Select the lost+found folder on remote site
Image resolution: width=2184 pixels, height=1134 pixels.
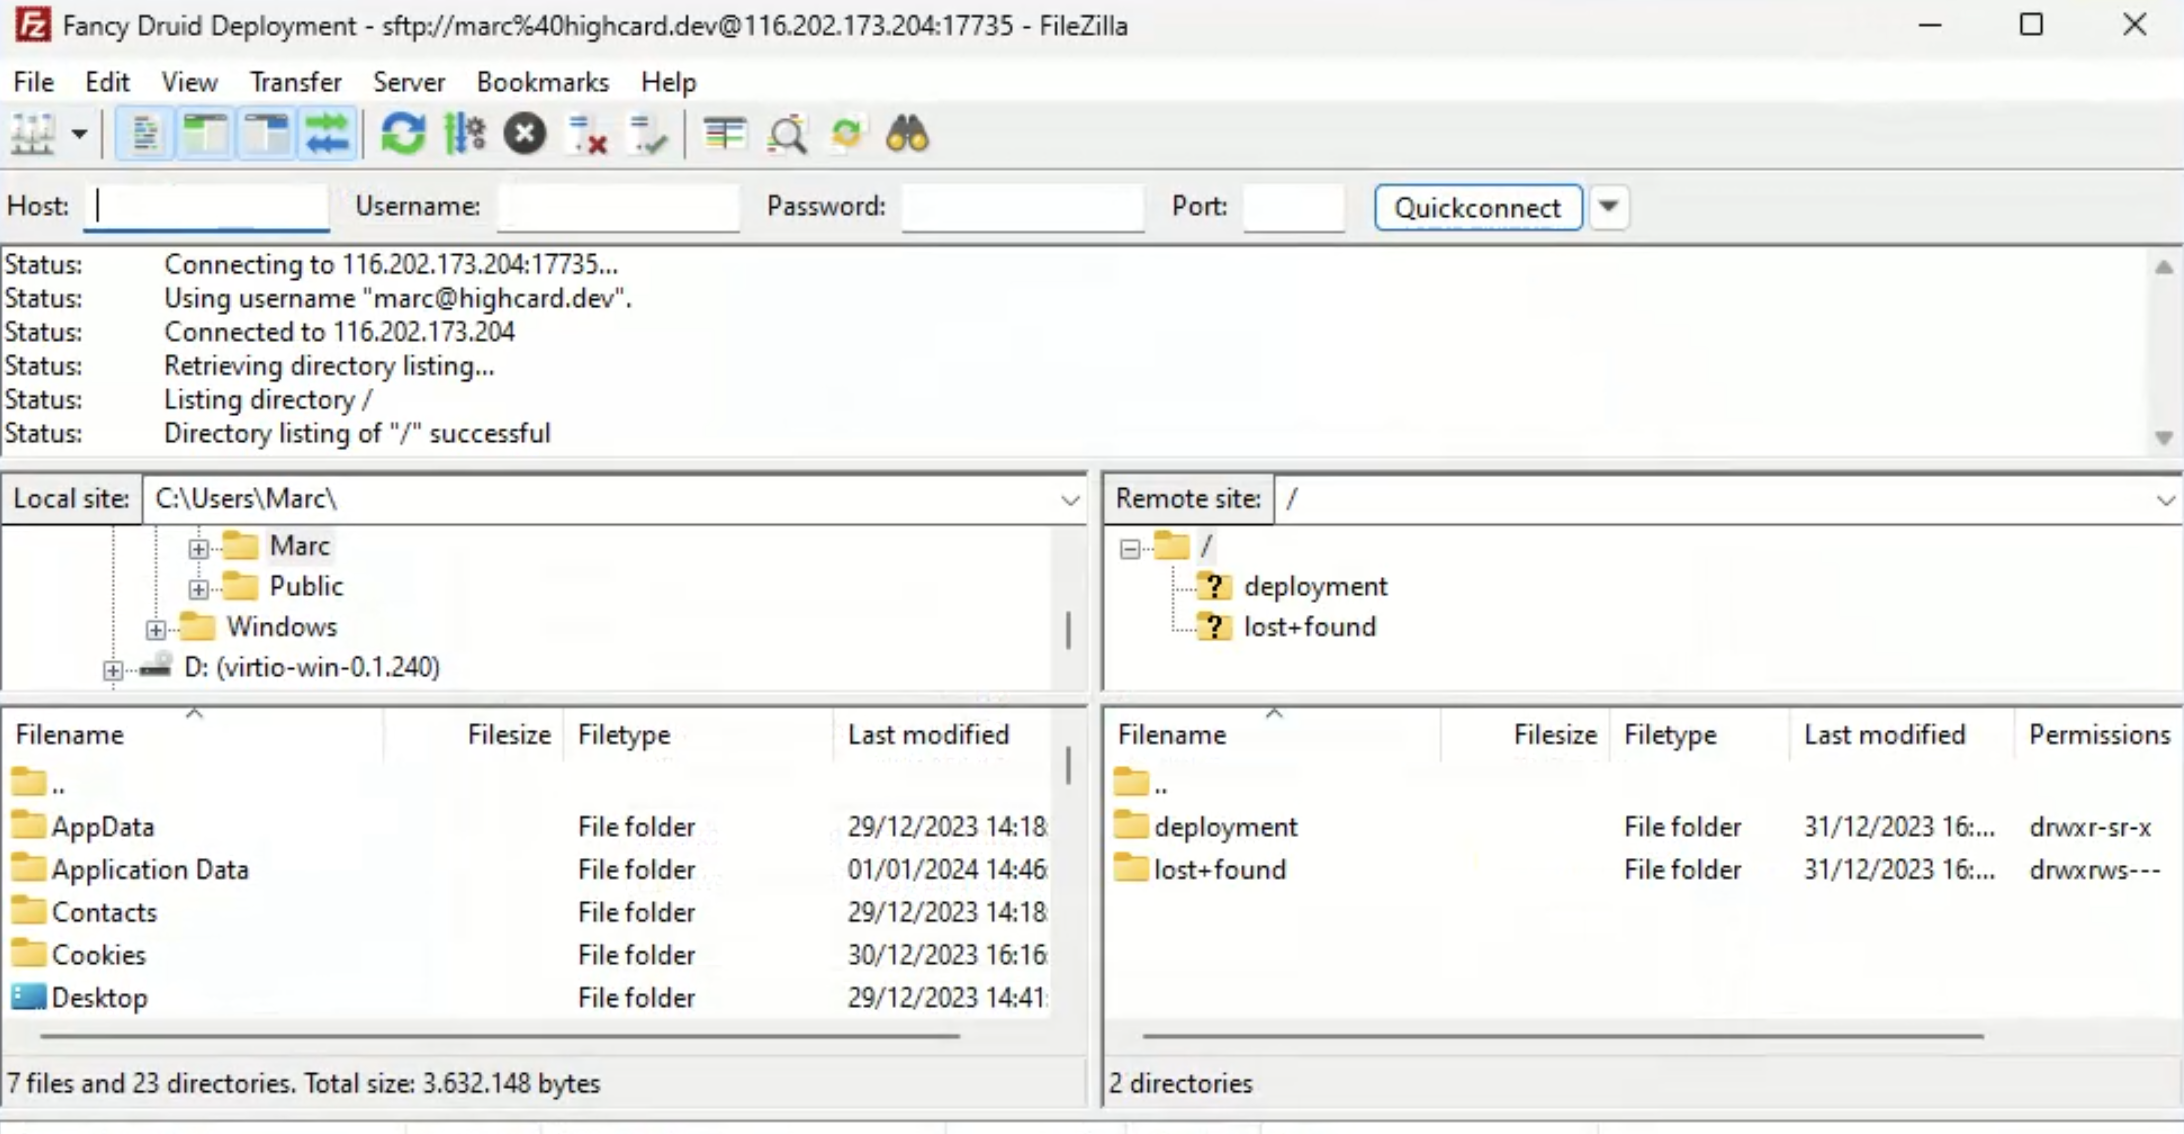coord(1219,868)
